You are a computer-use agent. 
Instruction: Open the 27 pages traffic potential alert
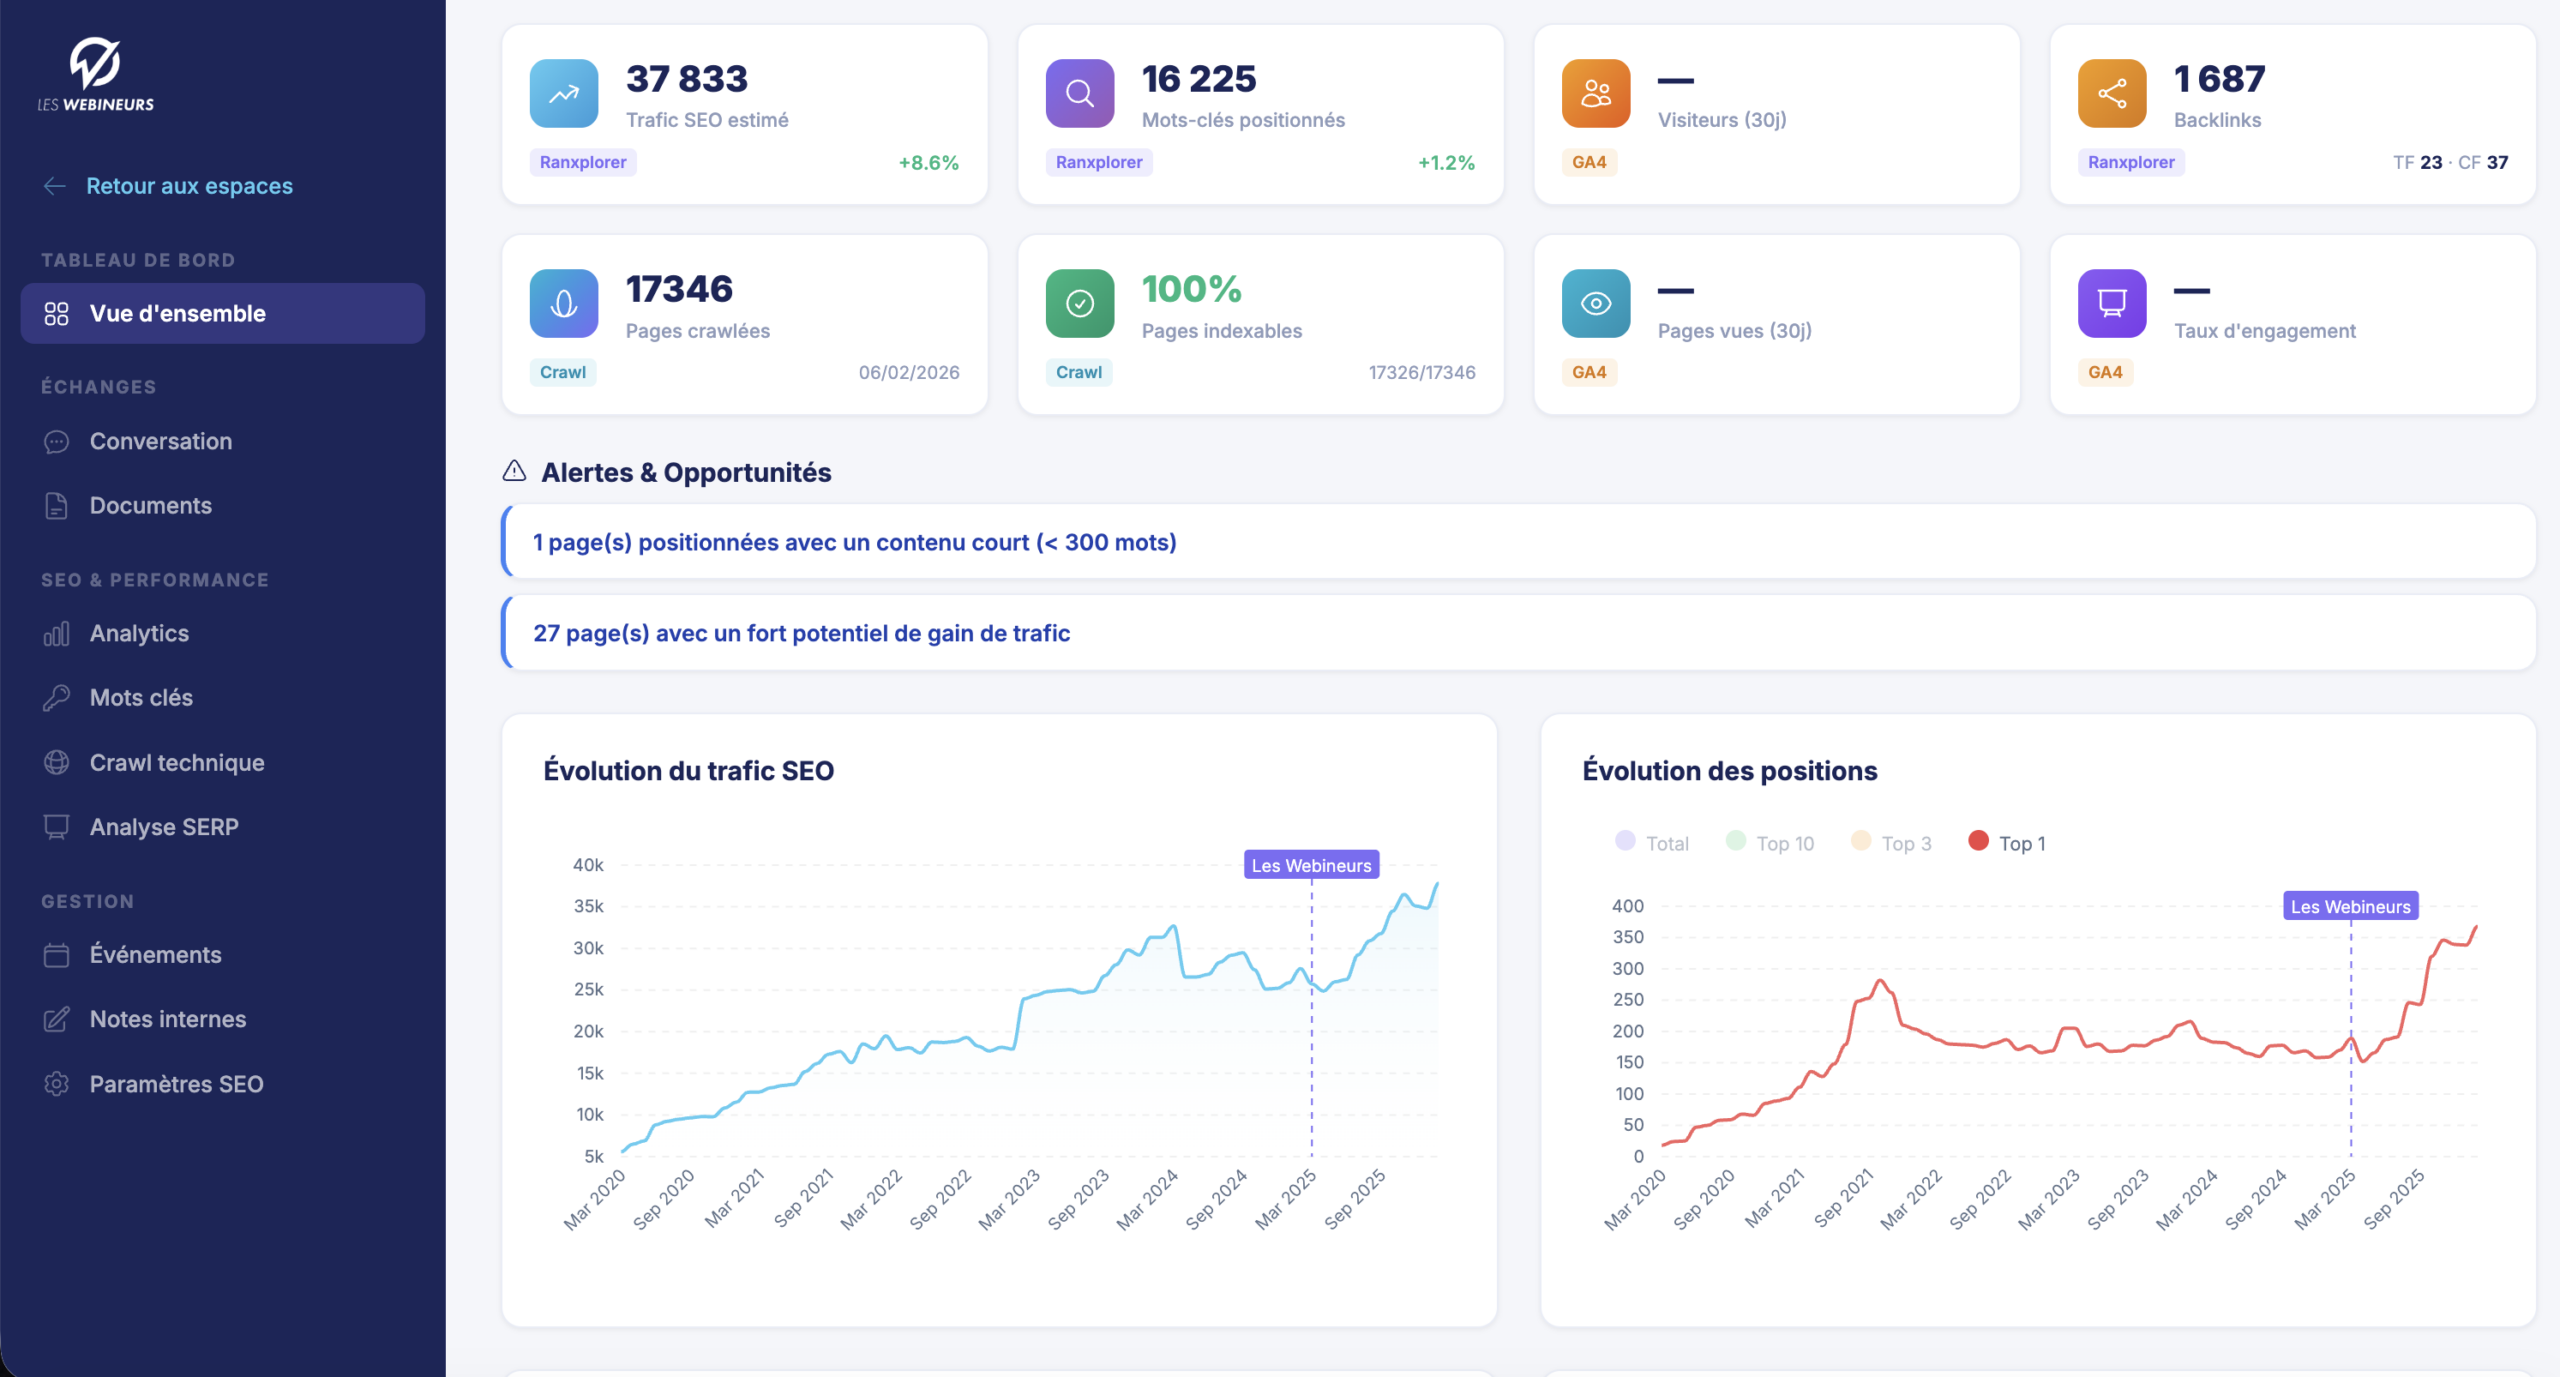[x=1518, y=633]
